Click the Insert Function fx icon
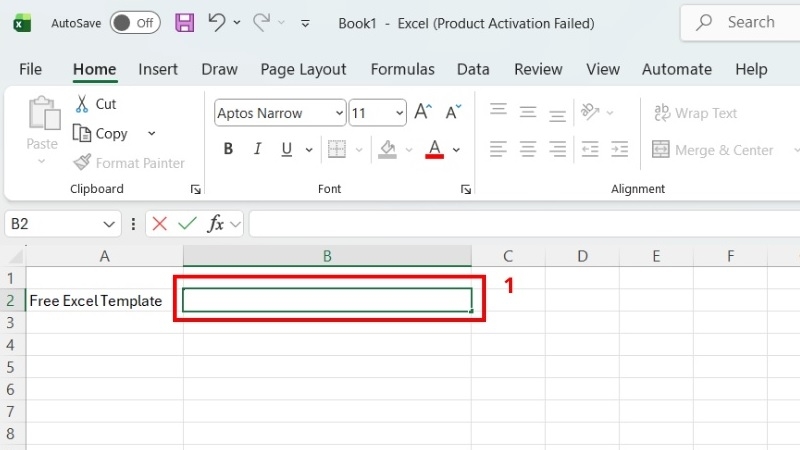Viewport: 800px width, 450px height. click(x=215, y=223)
